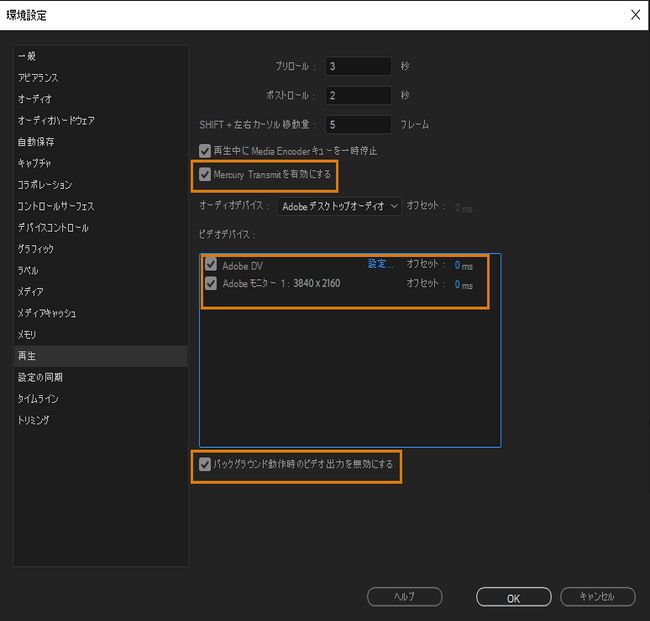Click the ヘルプ button
Viewport: 650px width, 621px height.
coord(405,597)
